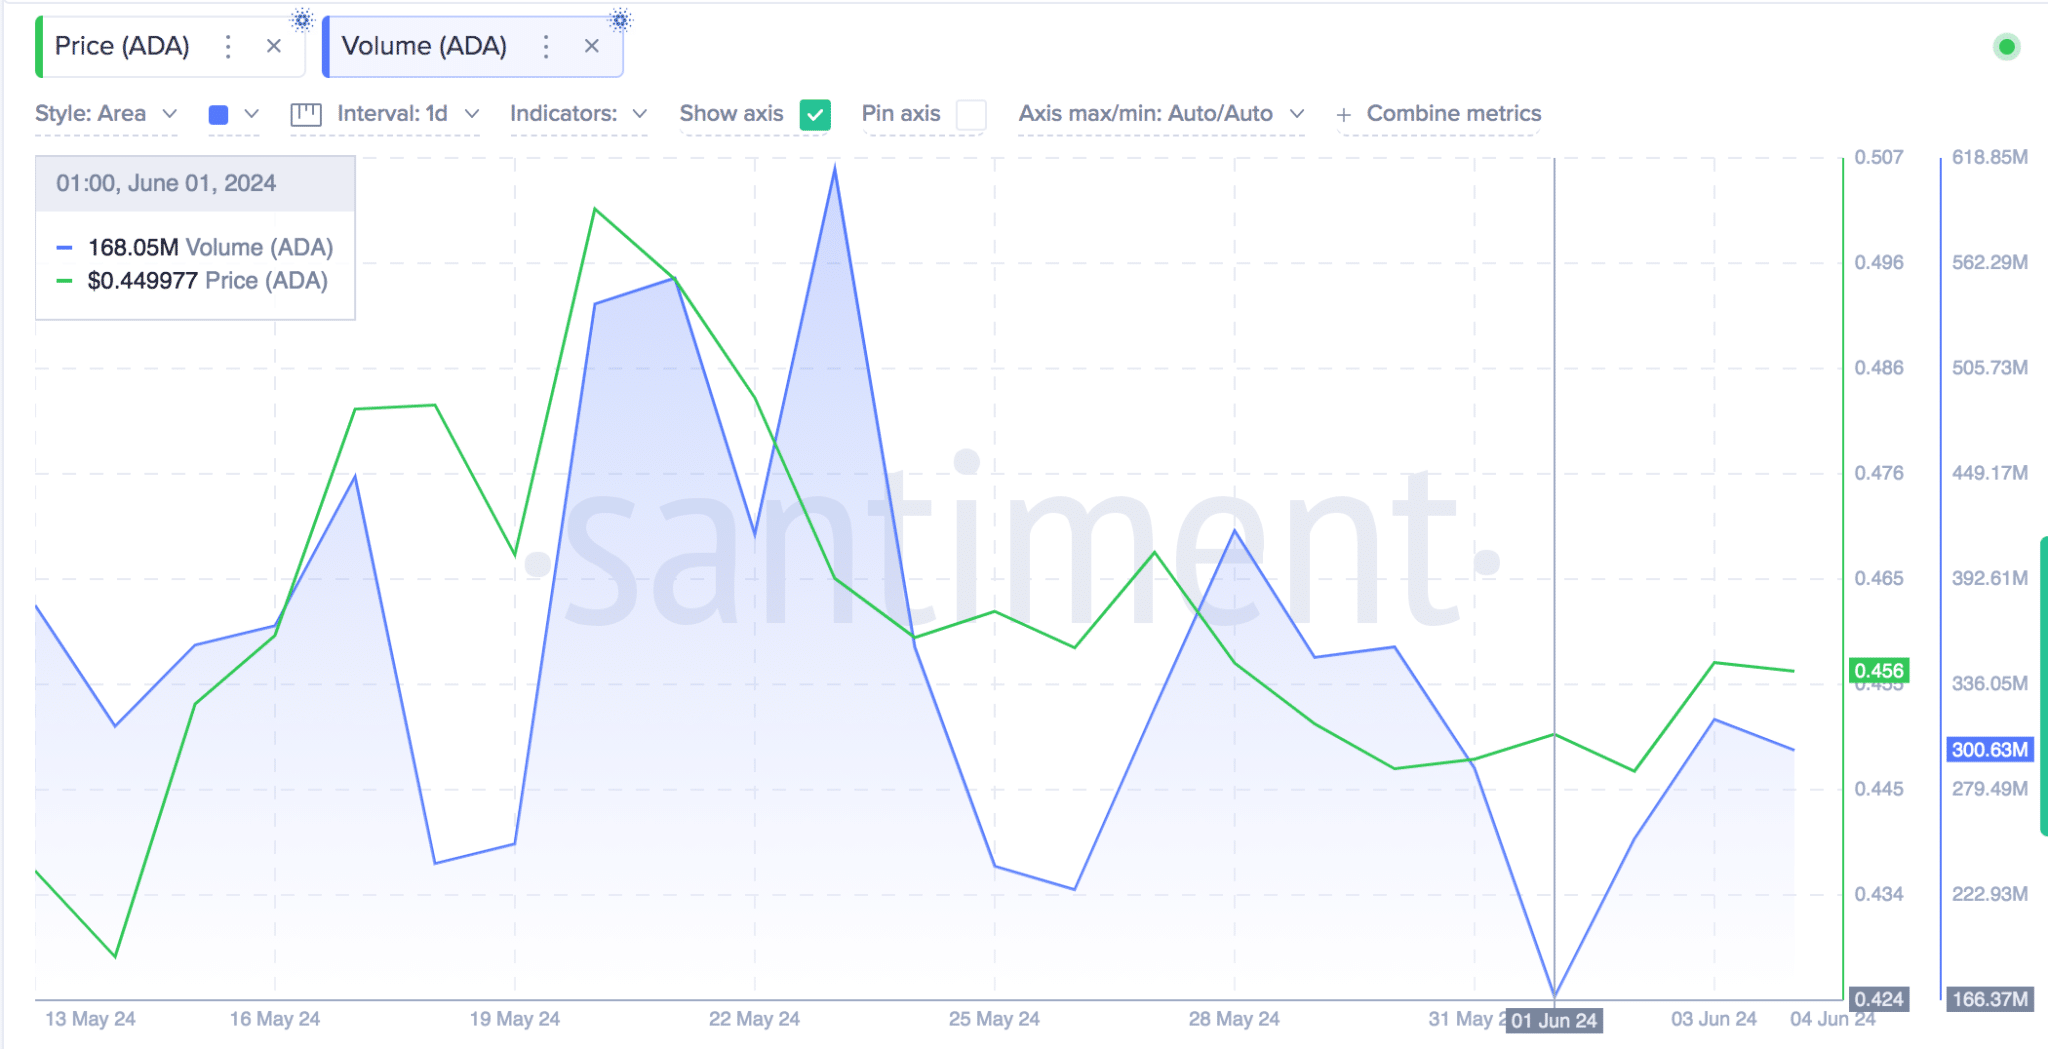This screenshot has height=1049, width=2048.
Task: Click the 300.63M current volume axis label
Action: point(1989,750)
